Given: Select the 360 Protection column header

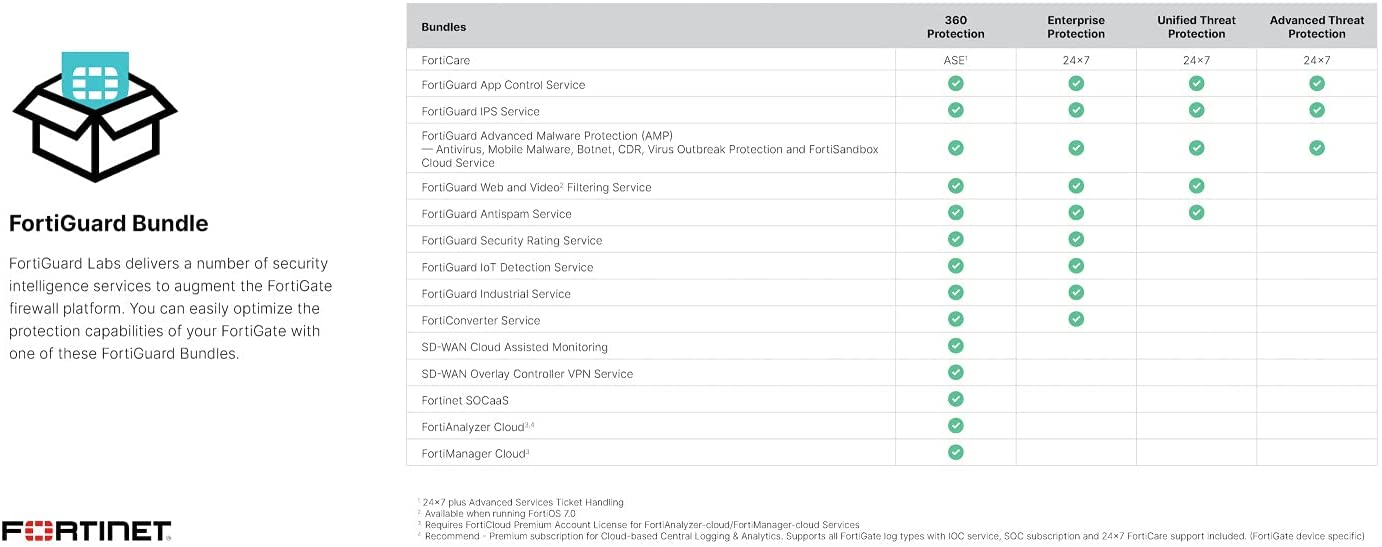Looking at the screenshot, I should (956, 27).
